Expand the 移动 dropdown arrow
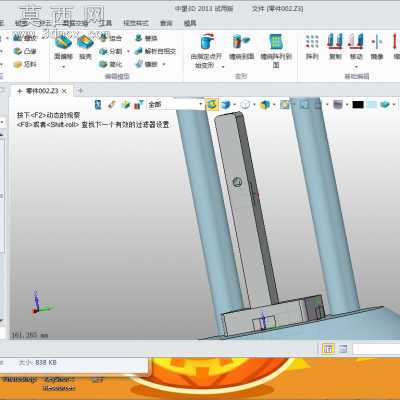400x400 pixels. click(356, 67)
